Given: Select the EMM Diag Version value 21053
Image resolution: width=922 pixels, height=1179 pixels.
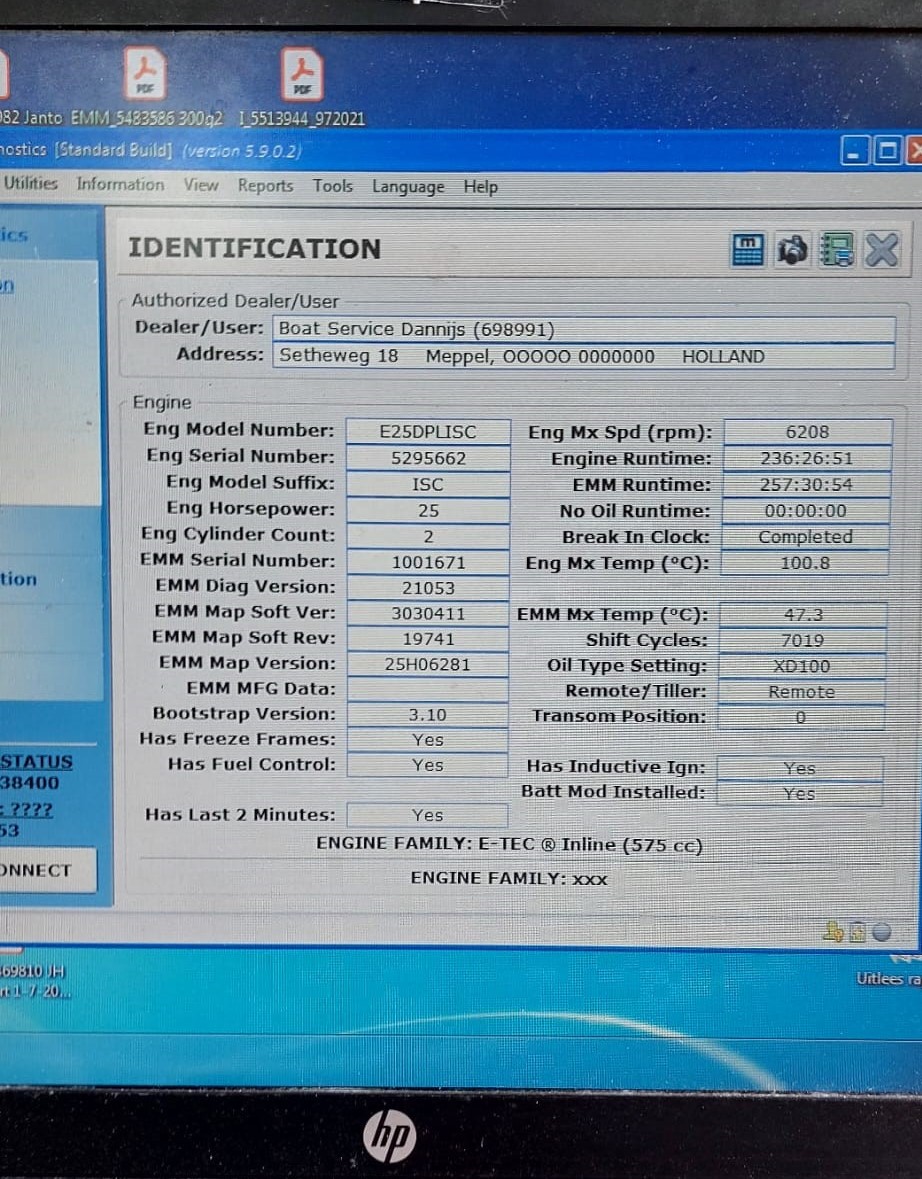Looking at the screenshot, I should 428,588.
